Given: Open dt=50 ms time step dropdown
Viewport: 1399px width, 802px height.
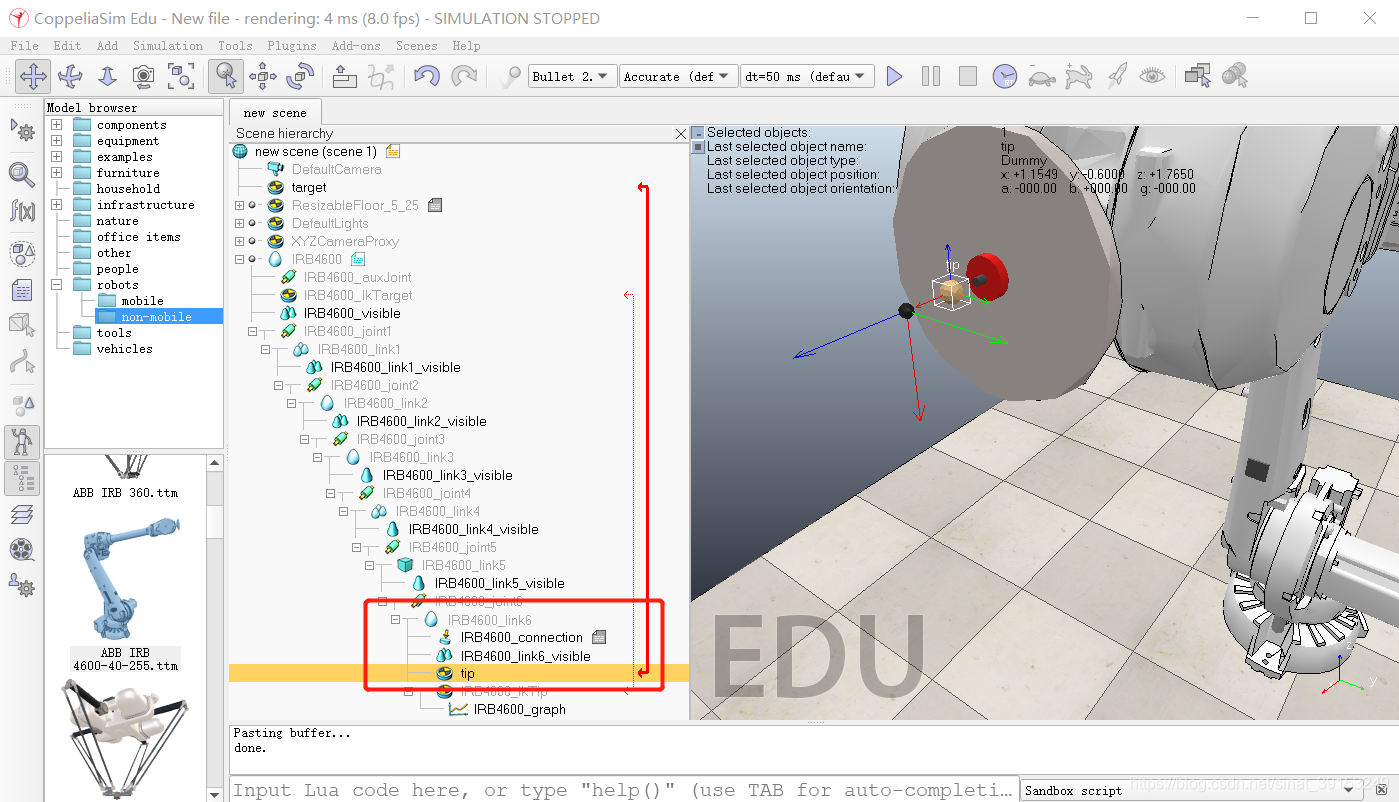Looking at the screenshot, I should [x=807, y=76].
